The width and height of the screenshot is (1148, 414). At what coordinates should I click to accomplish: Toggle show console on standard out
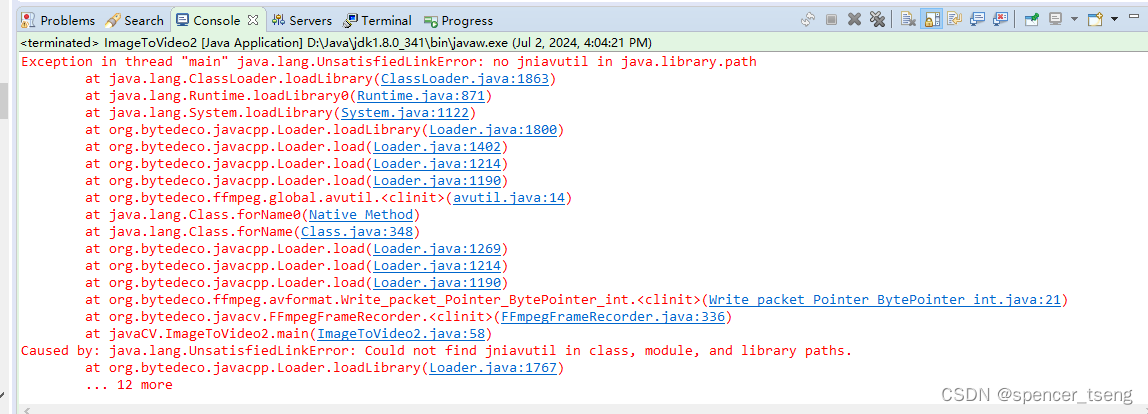click(x=978, y=19)
